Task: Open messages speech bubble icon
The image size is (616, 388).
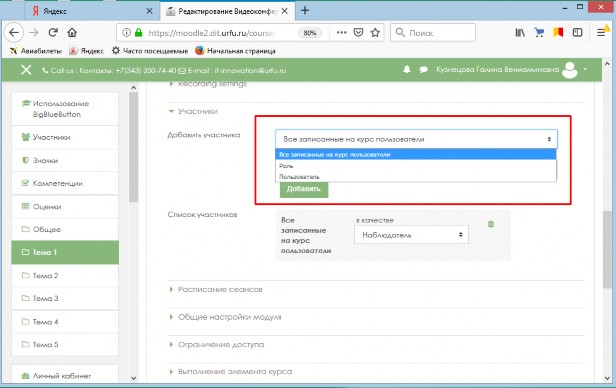Action: (424, 70)
